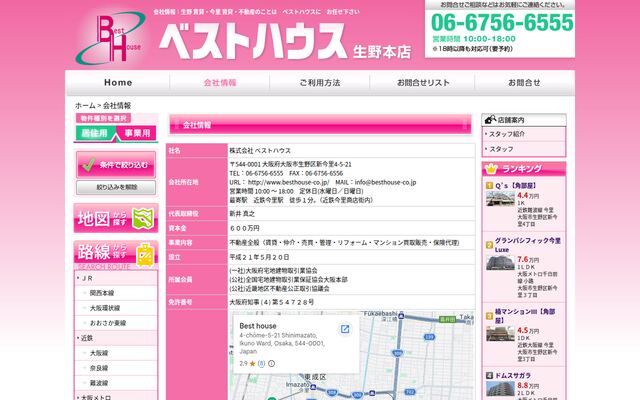Open the Q's【角部屋】 ranking listing
The width and height of the screenshot is (640, 400).
pyautogui.click(x=516, y=185)
